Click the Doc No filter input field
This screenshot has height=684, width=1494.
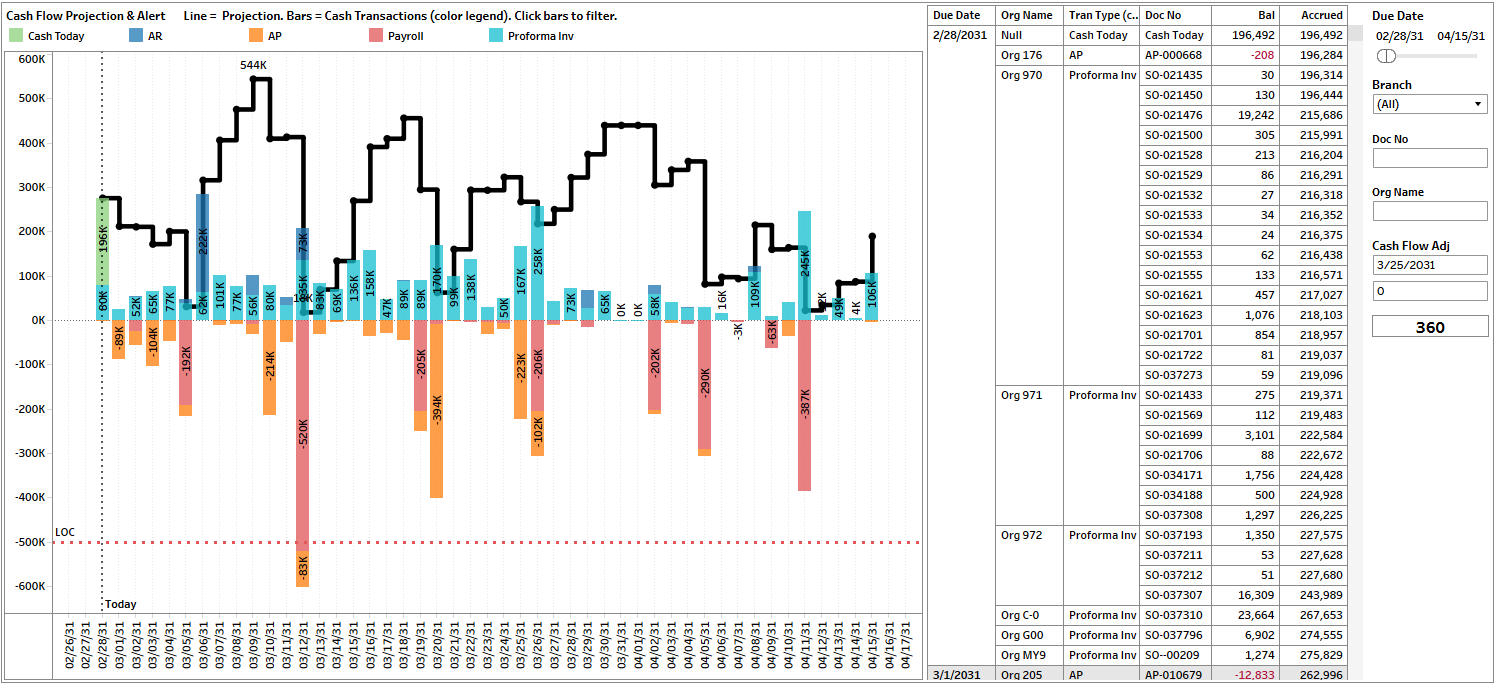coord(1429,158)
